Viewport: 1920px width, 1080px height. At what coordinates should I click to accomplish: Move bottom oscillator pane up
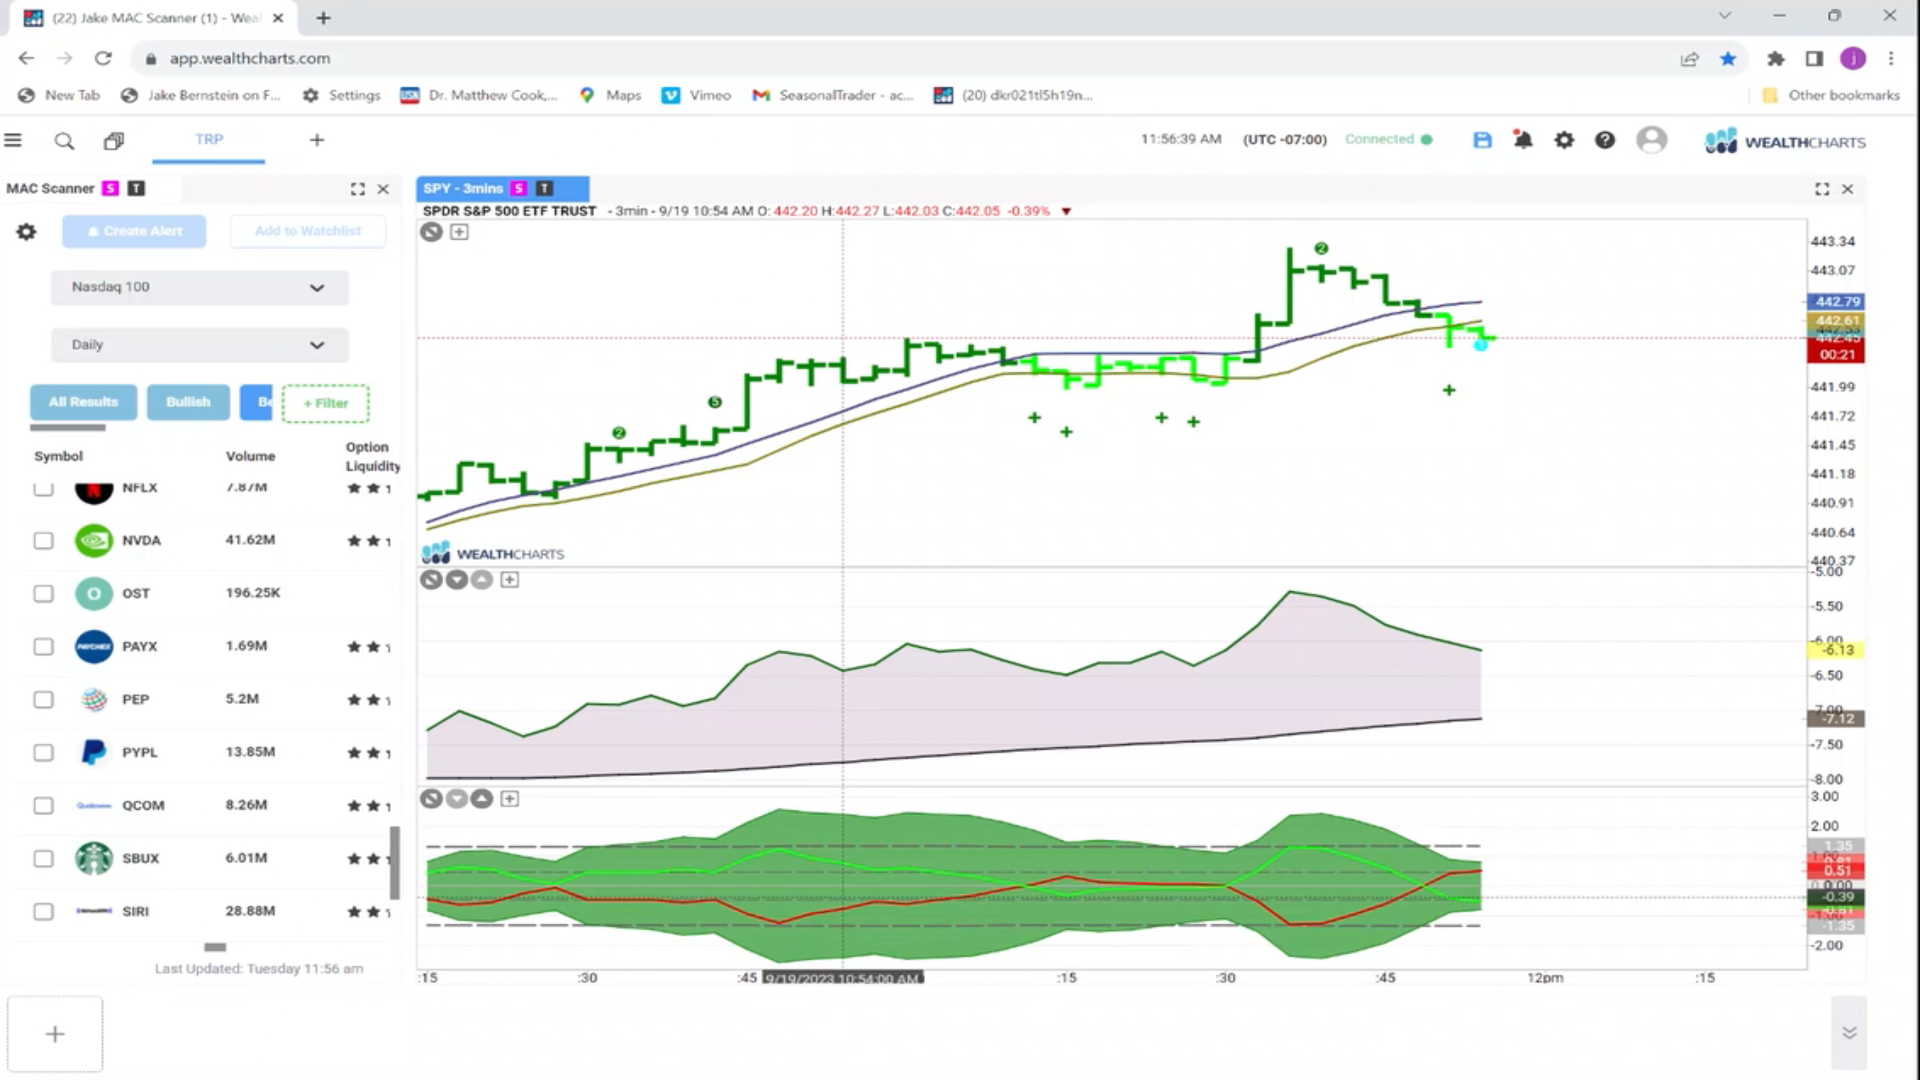point(482,799)
